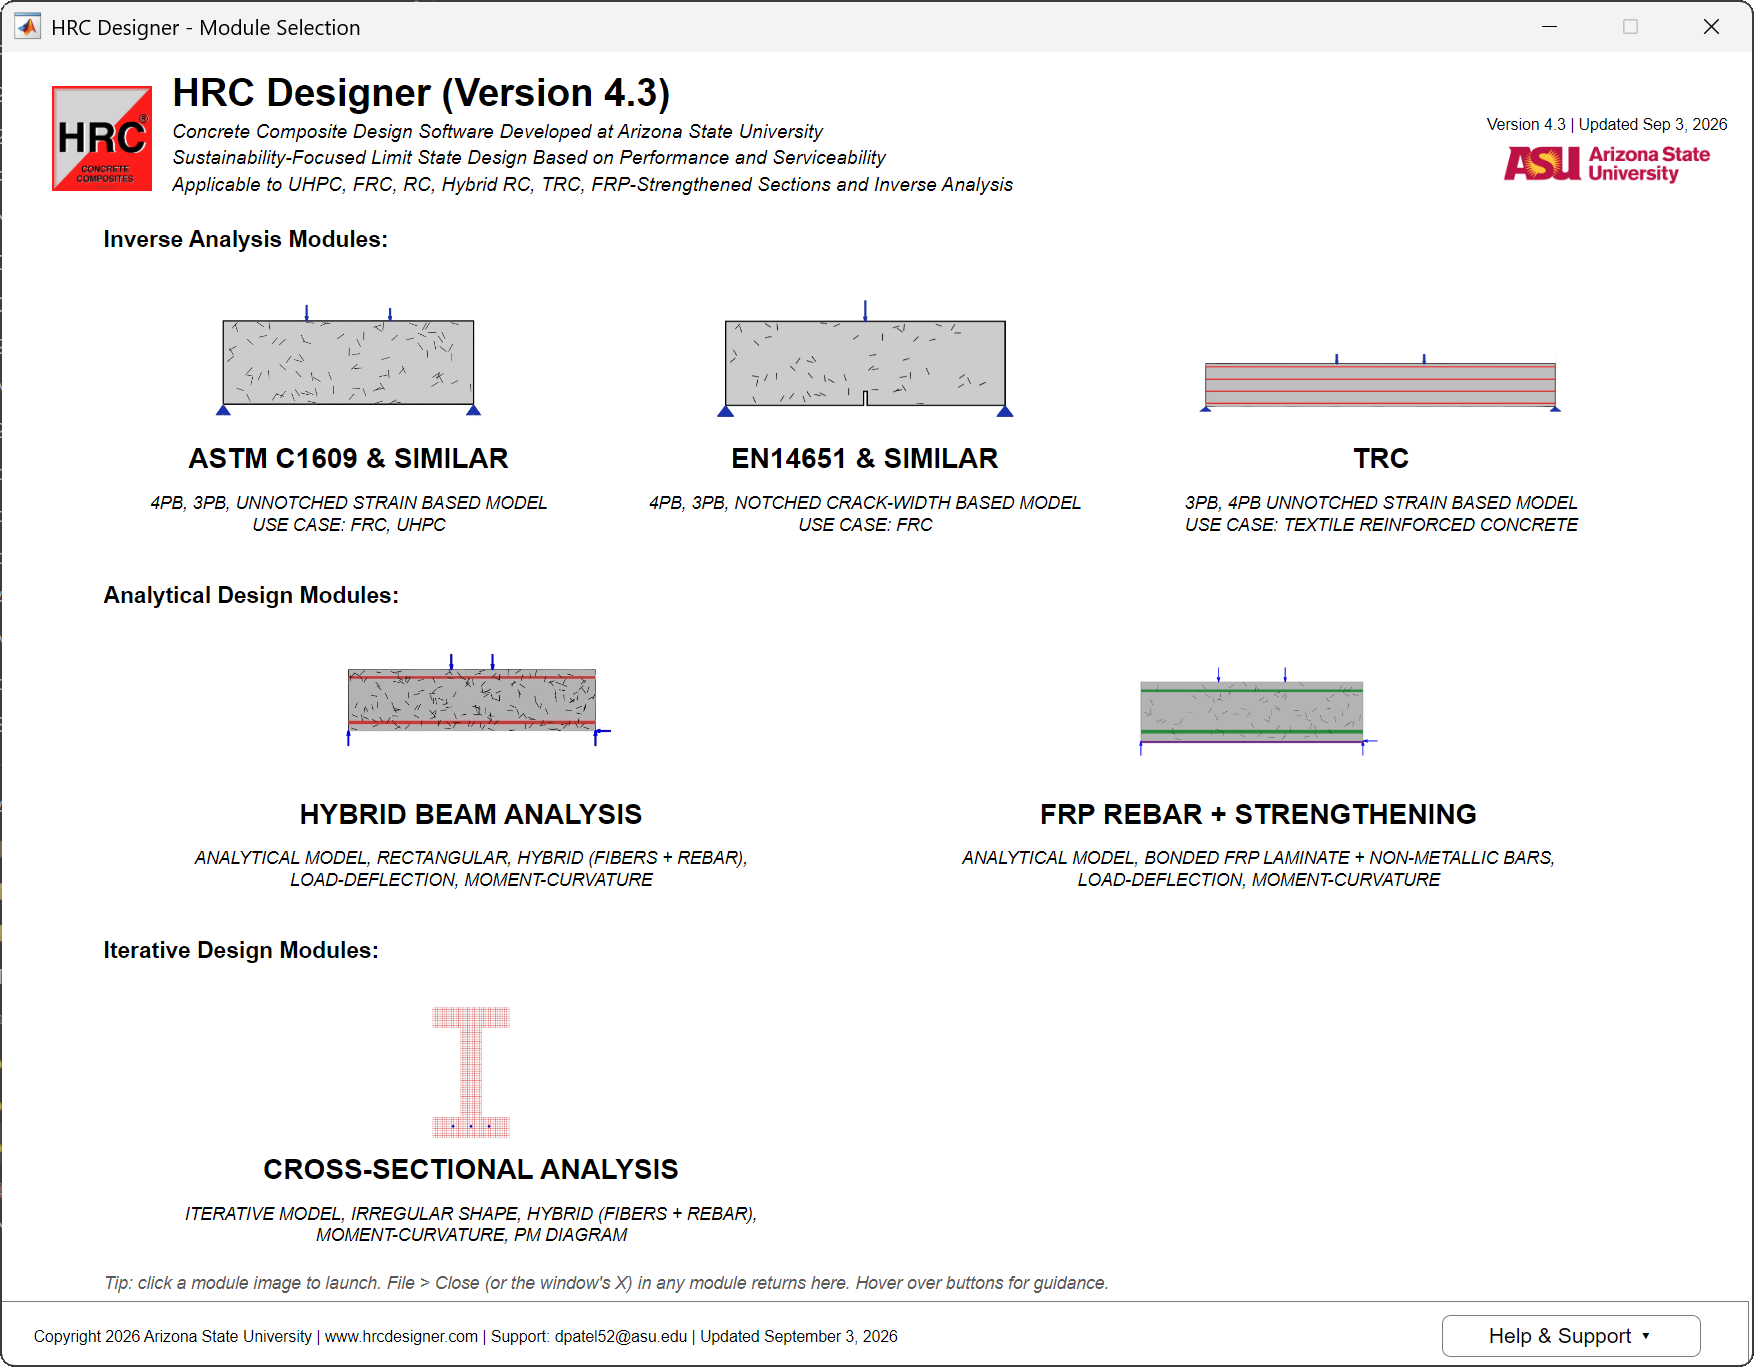Click the 'FRP REBAR + STRENGTHENING' title
This screenshot has height=1367, width=1754.
click(x=1258, y=814)
